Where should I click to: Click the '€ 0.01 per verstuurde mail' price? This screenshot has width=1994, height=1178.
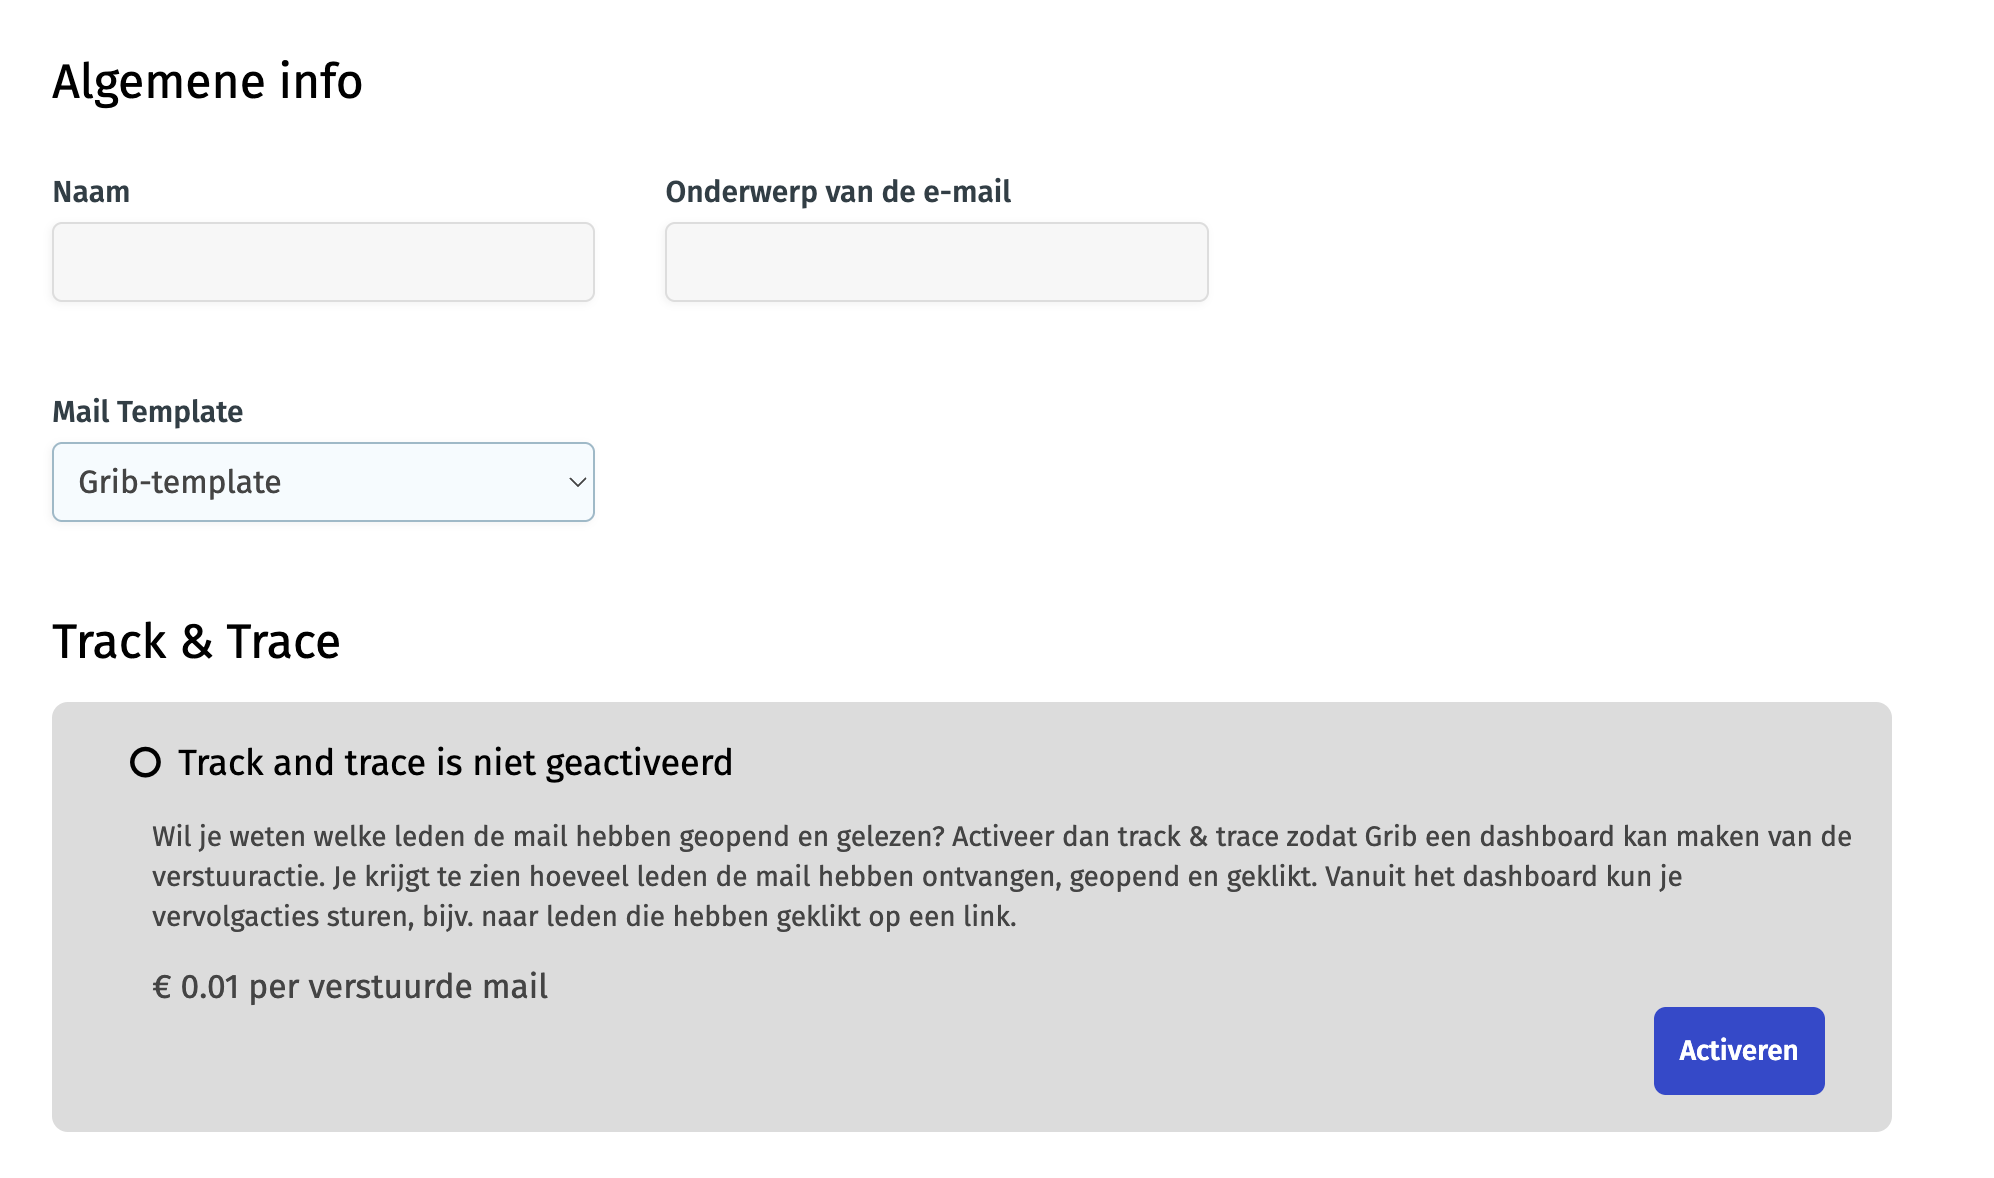click(350, 987)
